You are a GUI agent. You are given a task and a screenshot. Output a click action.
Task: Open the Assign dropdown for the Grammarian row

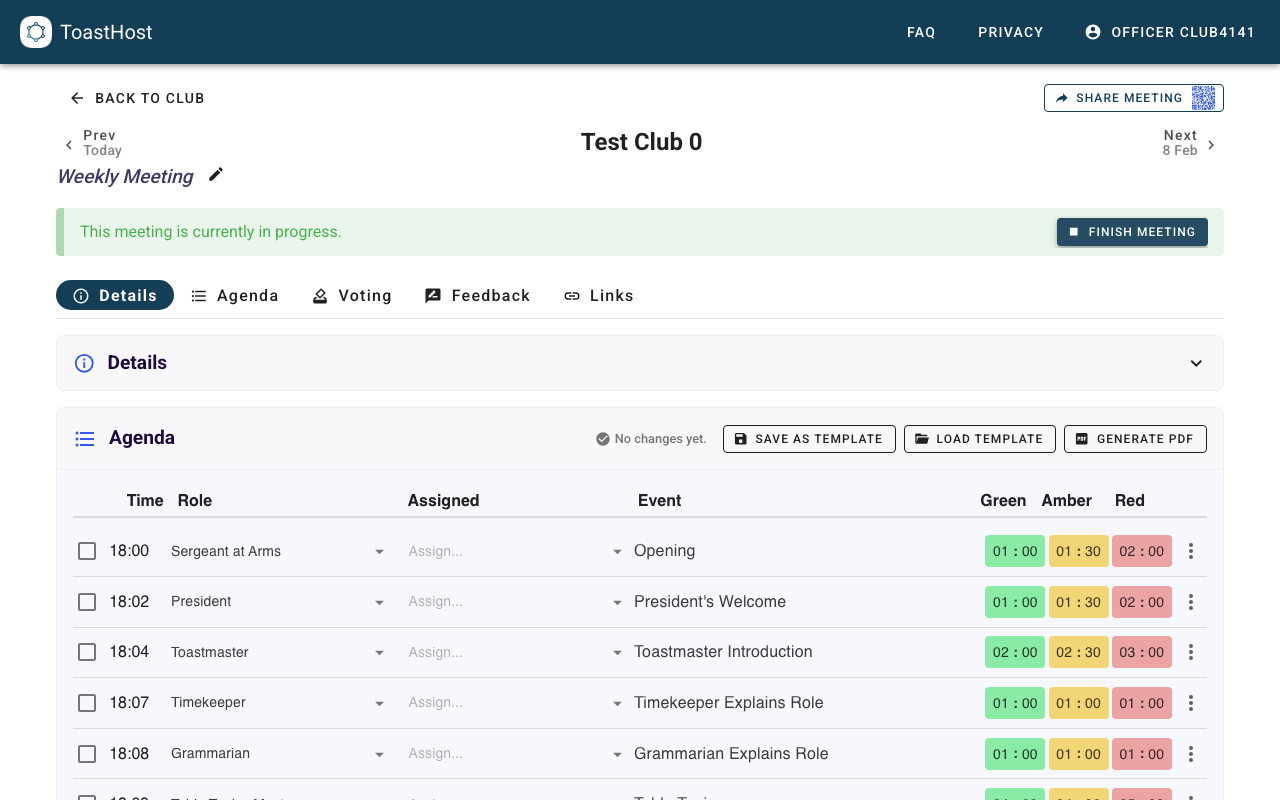pos(617,754)
